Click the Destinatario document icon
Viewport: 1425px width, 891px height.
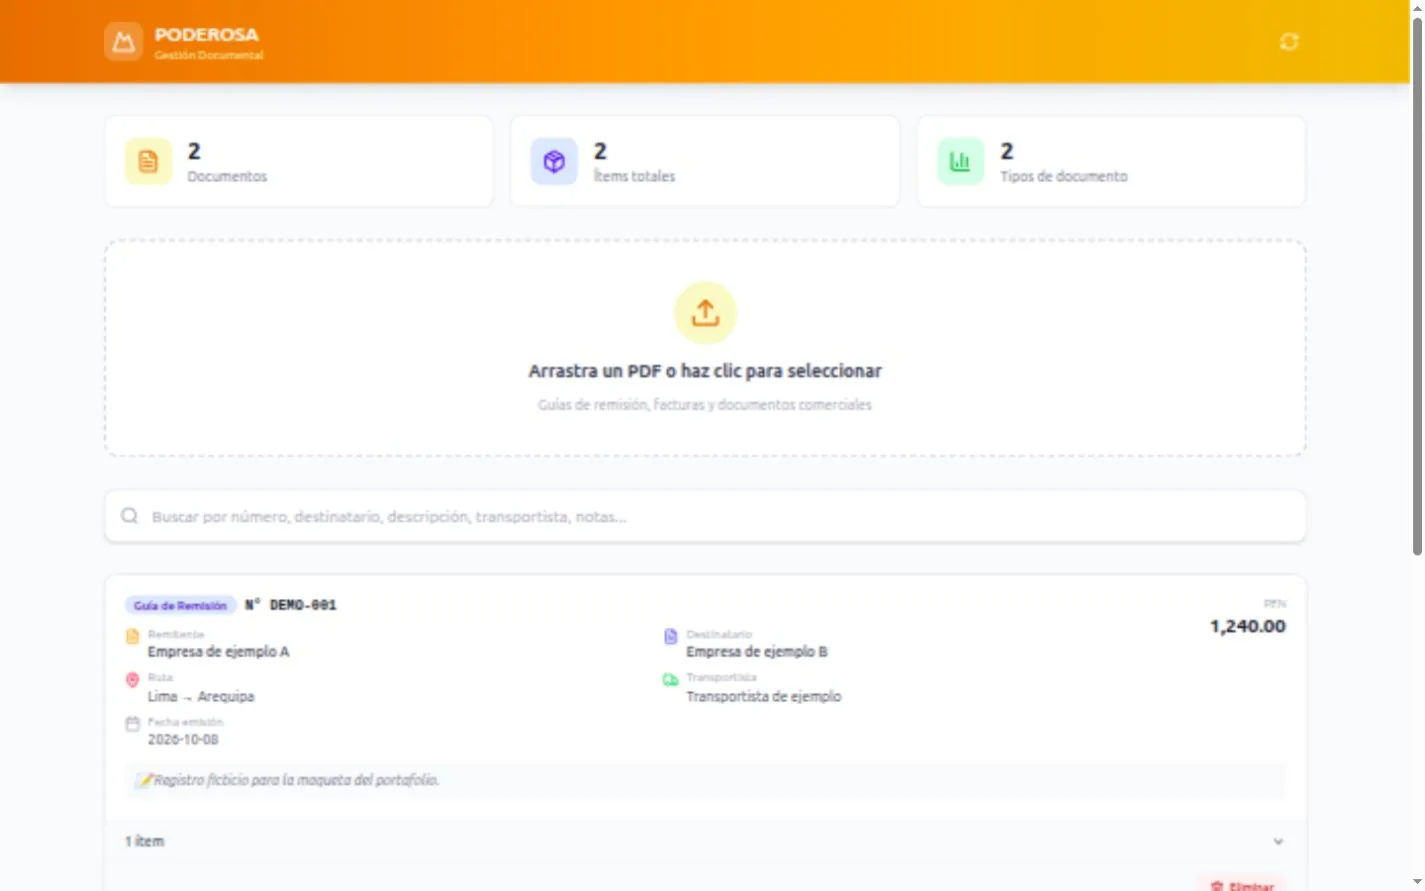(670, 637)
